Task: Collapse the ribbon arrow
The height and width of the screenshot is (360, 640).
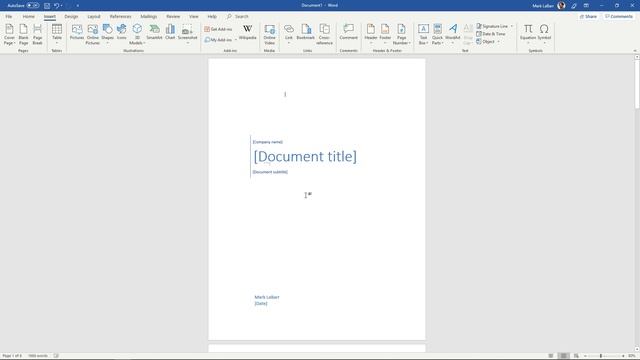Action: click(635, 51)
